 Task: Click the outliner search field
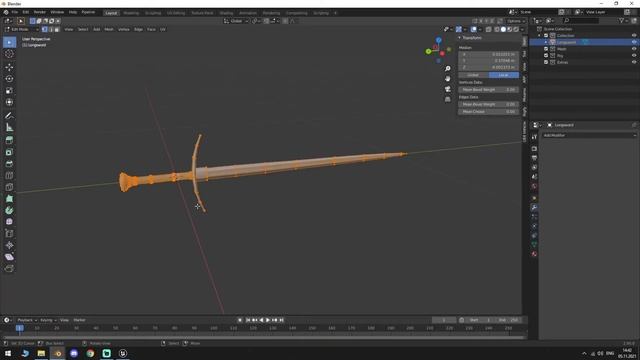581,20
